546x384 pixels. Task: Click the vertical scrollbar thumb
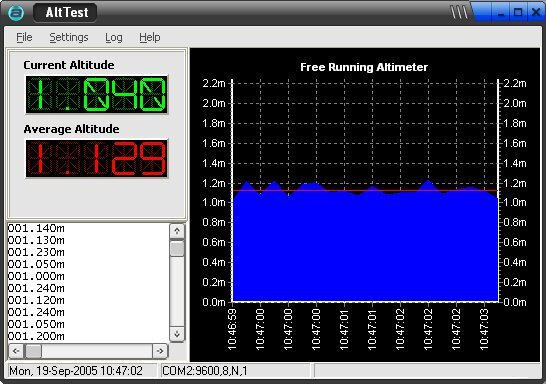177,248
